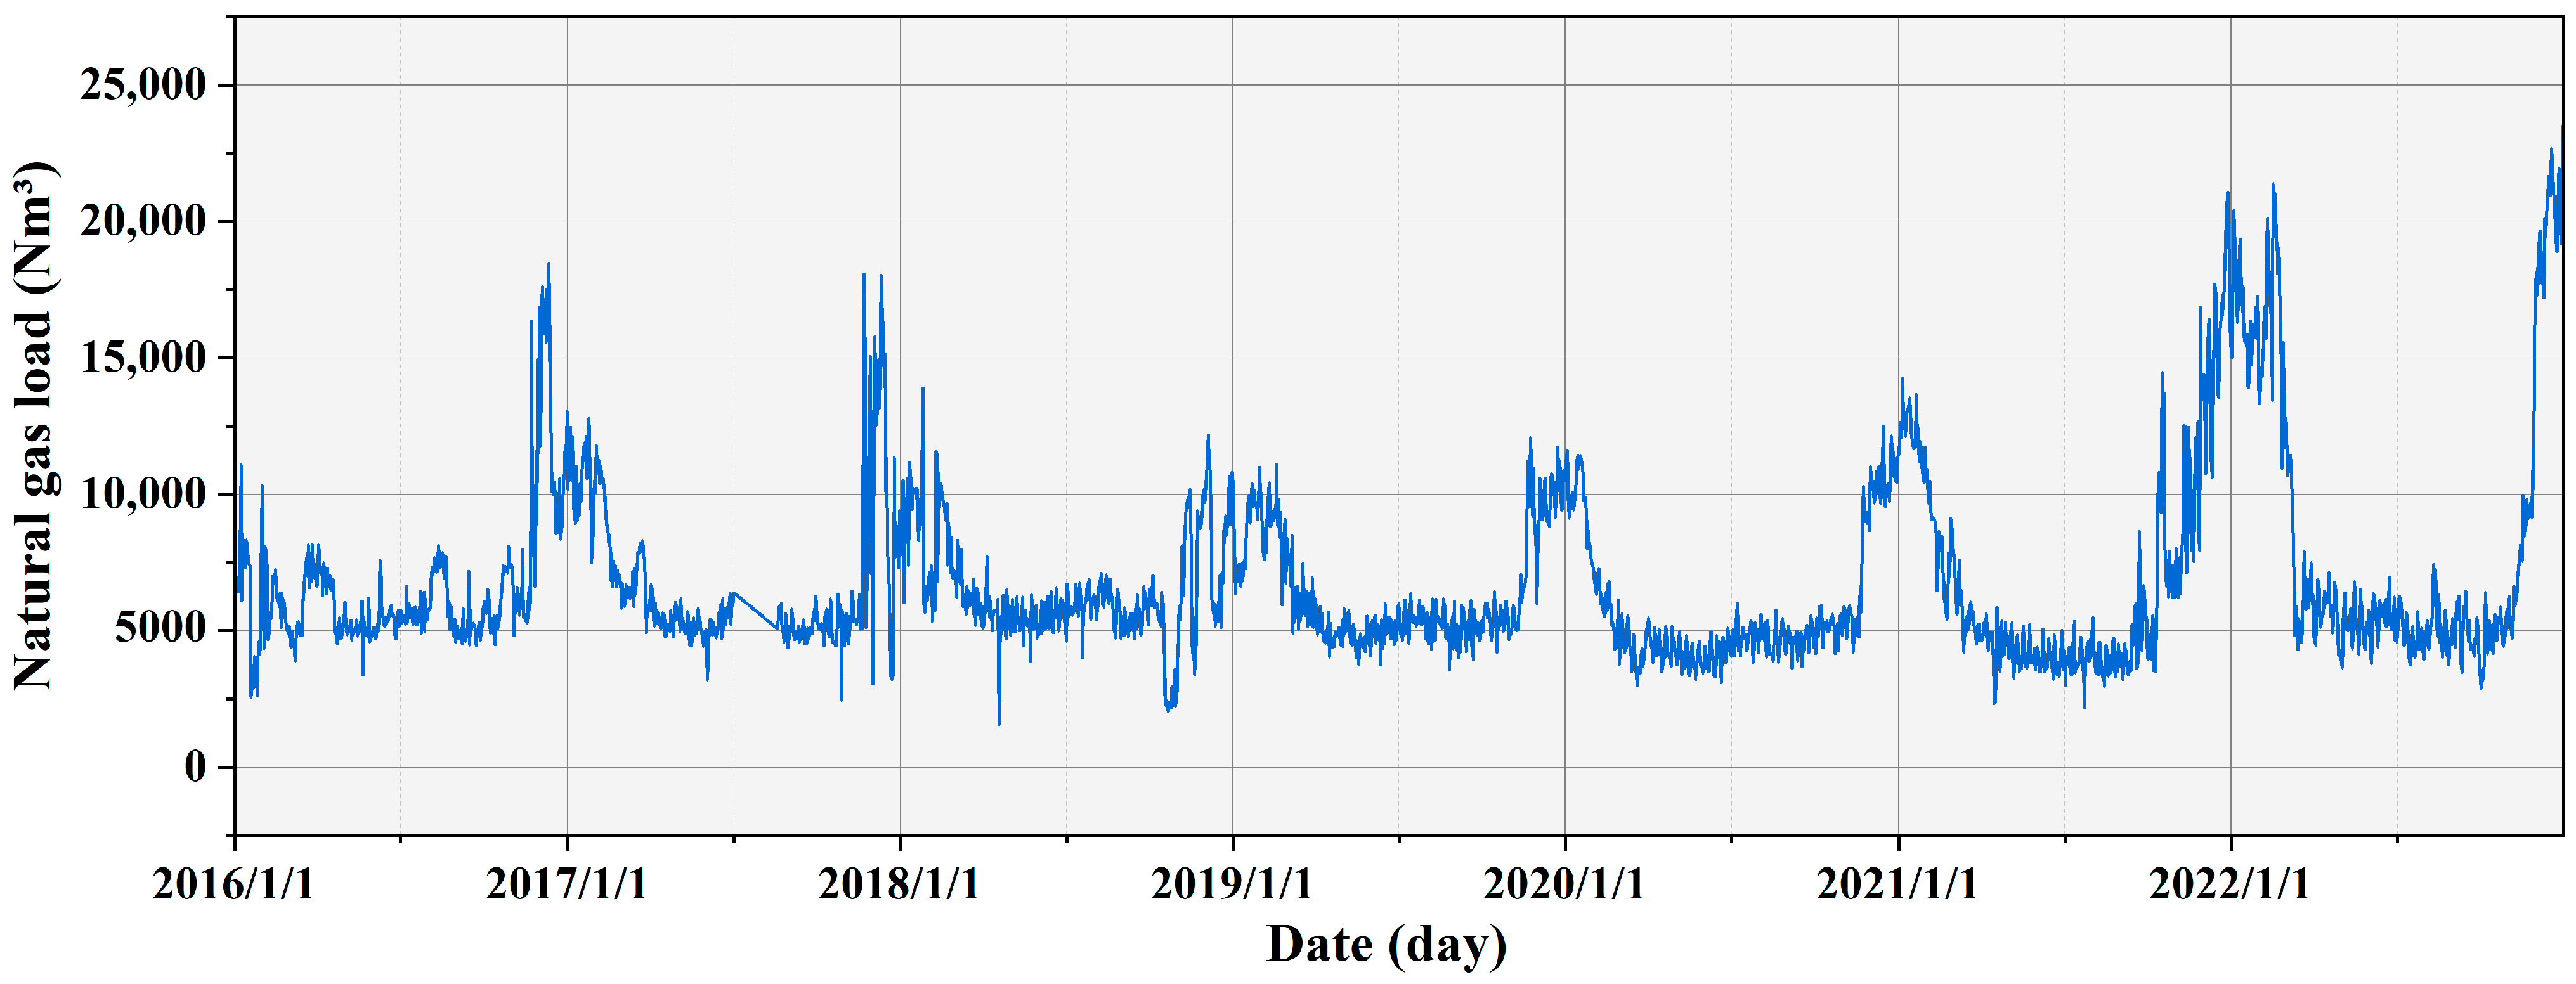Viewport: 2576px width, 984px height.
Task: Select the 2021/1/1 x-axis date label
Action: (1897, 884)
